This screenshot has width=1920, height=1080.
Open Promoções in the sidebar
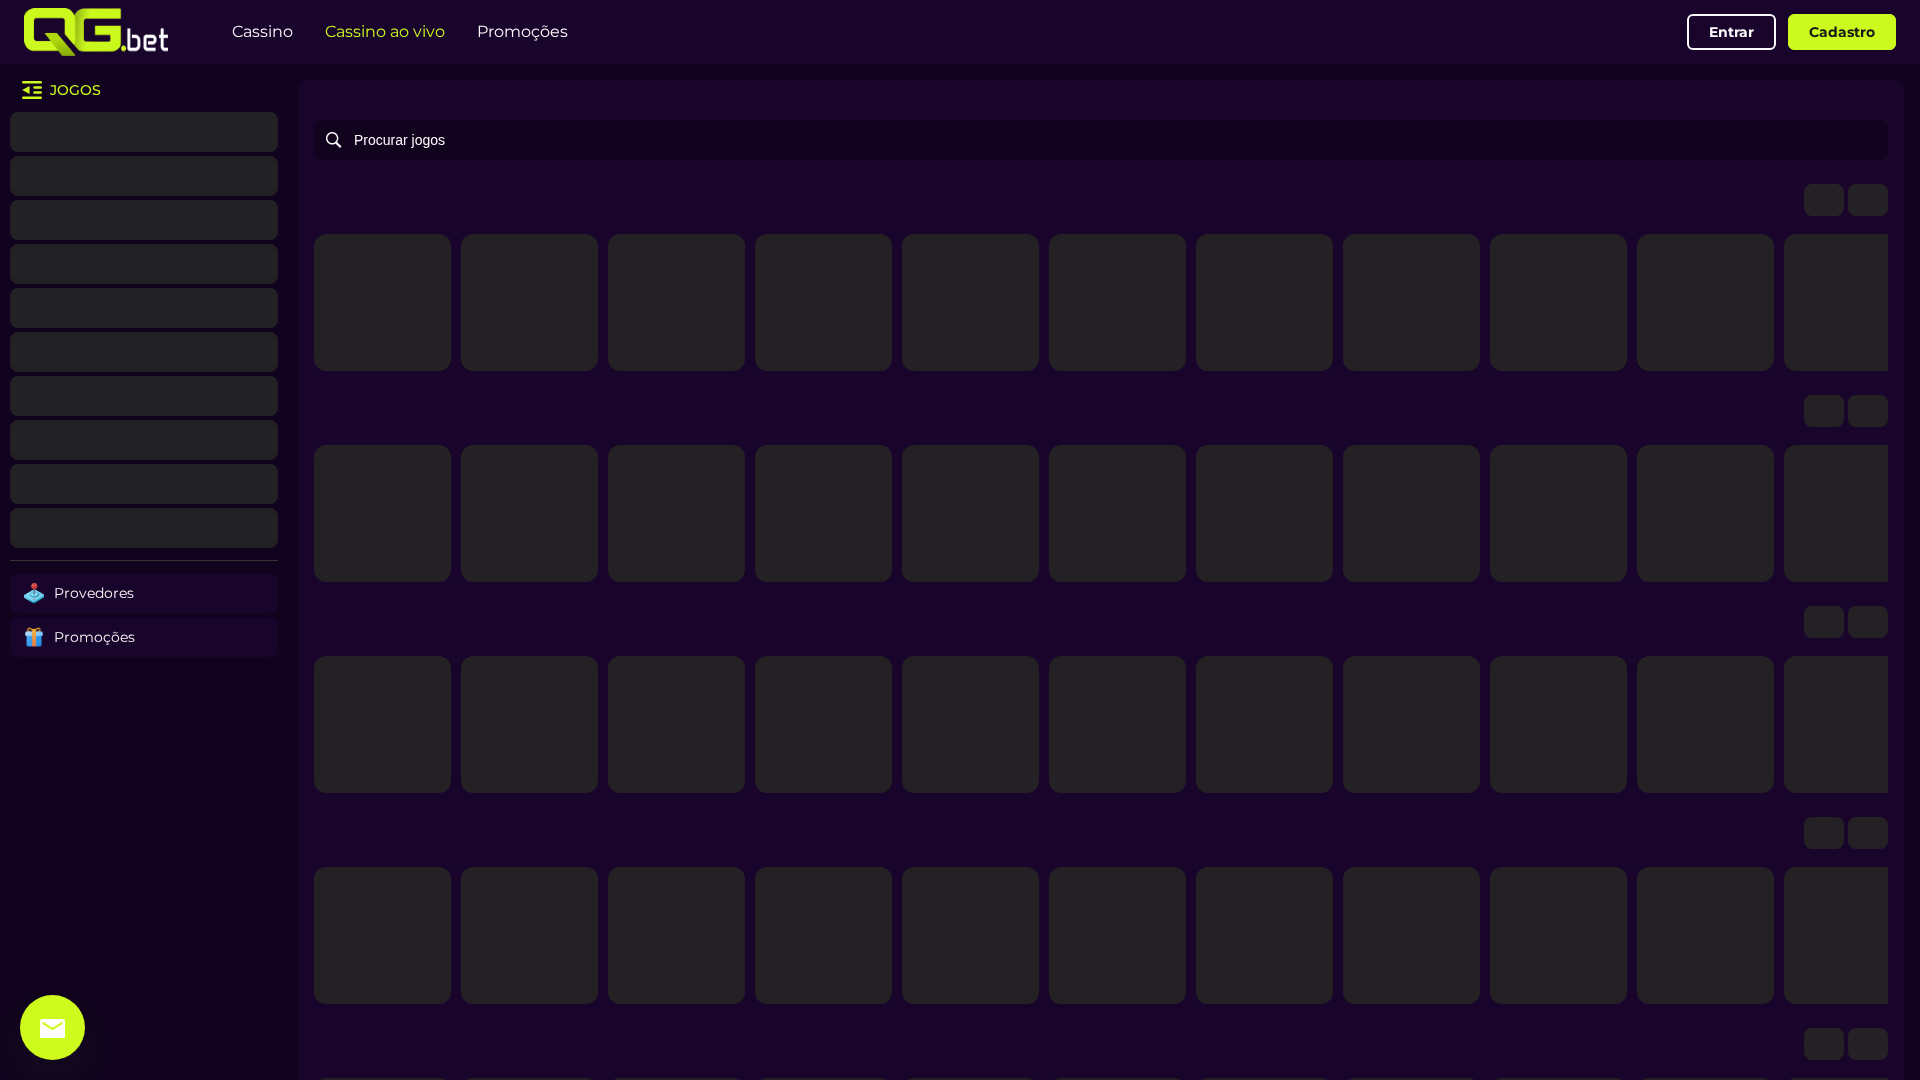tap(144, 637)
